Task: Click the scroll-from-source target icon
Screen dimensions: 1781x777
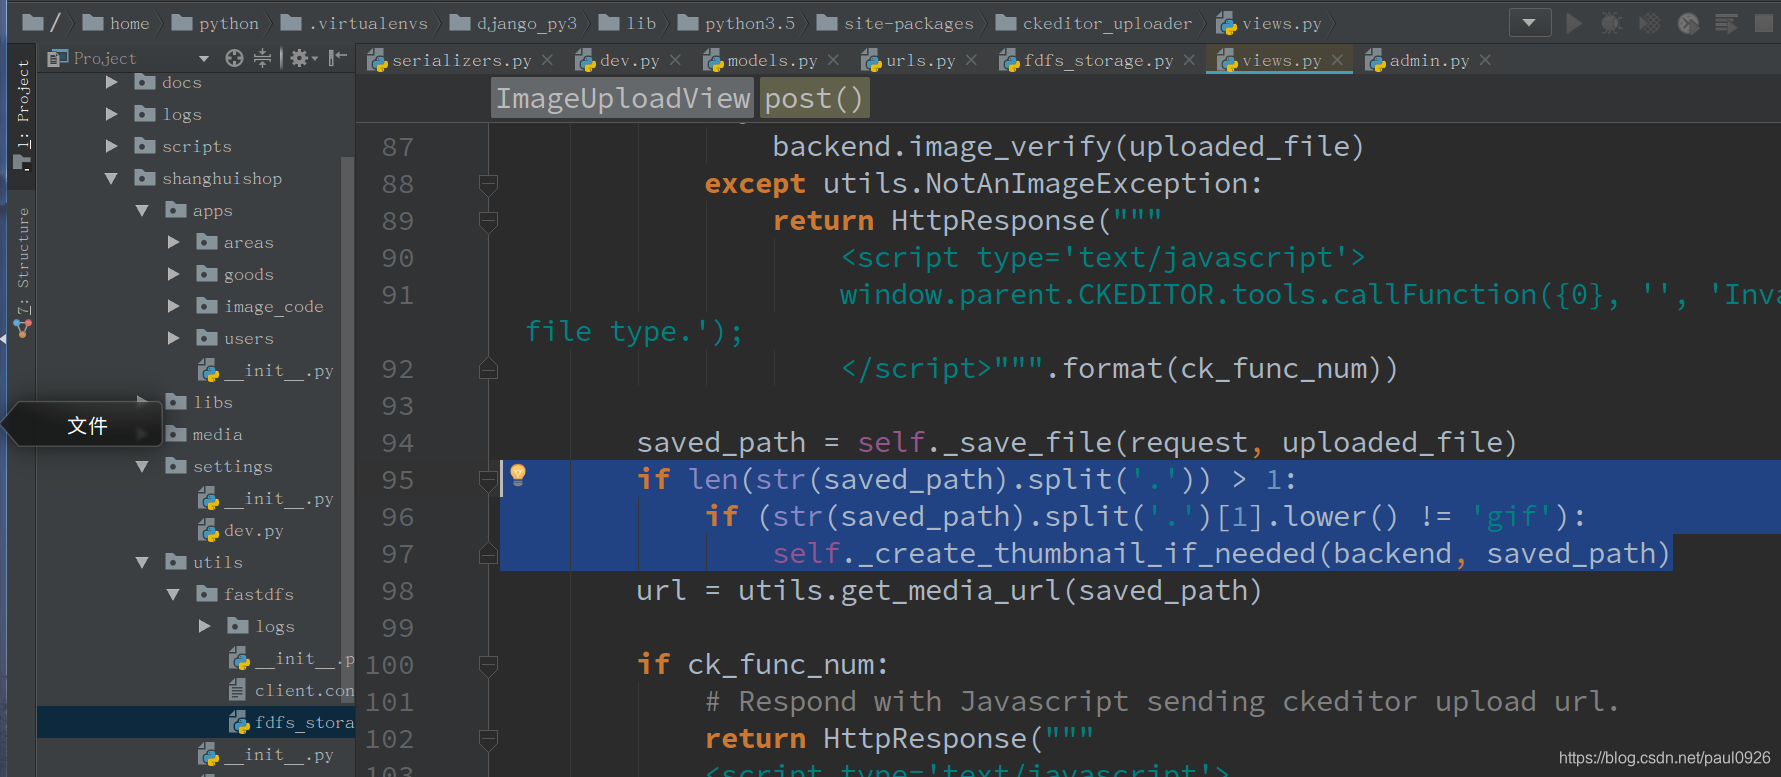Action: (x=234, y=58)
